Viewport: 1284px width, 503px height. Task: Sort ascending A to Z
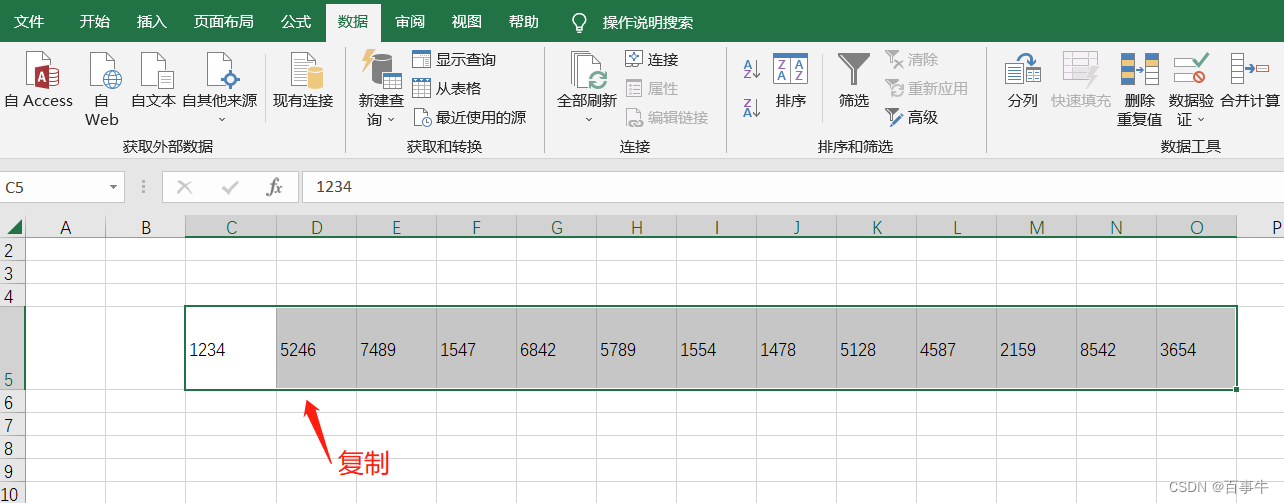(x=752, y=69)
